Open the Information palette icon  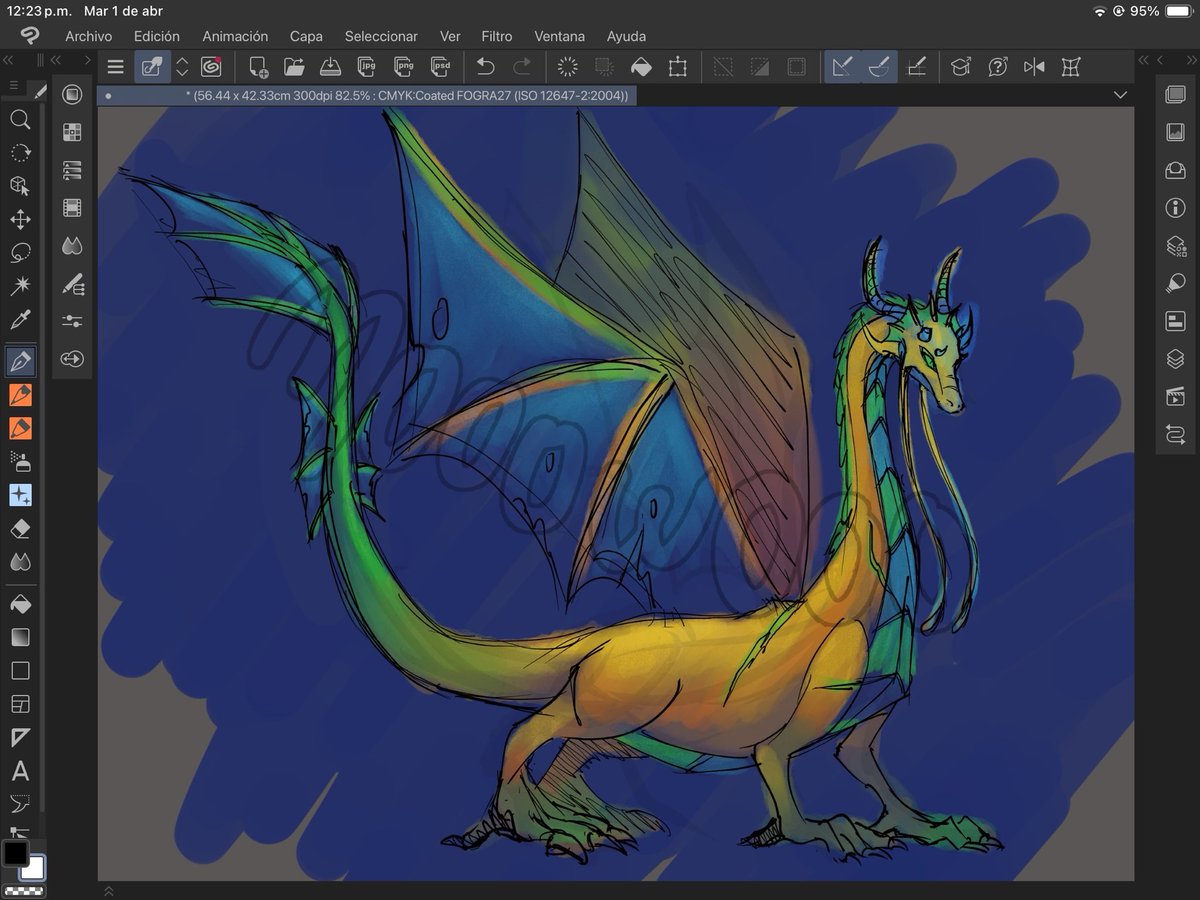[x=1175, y=208]
